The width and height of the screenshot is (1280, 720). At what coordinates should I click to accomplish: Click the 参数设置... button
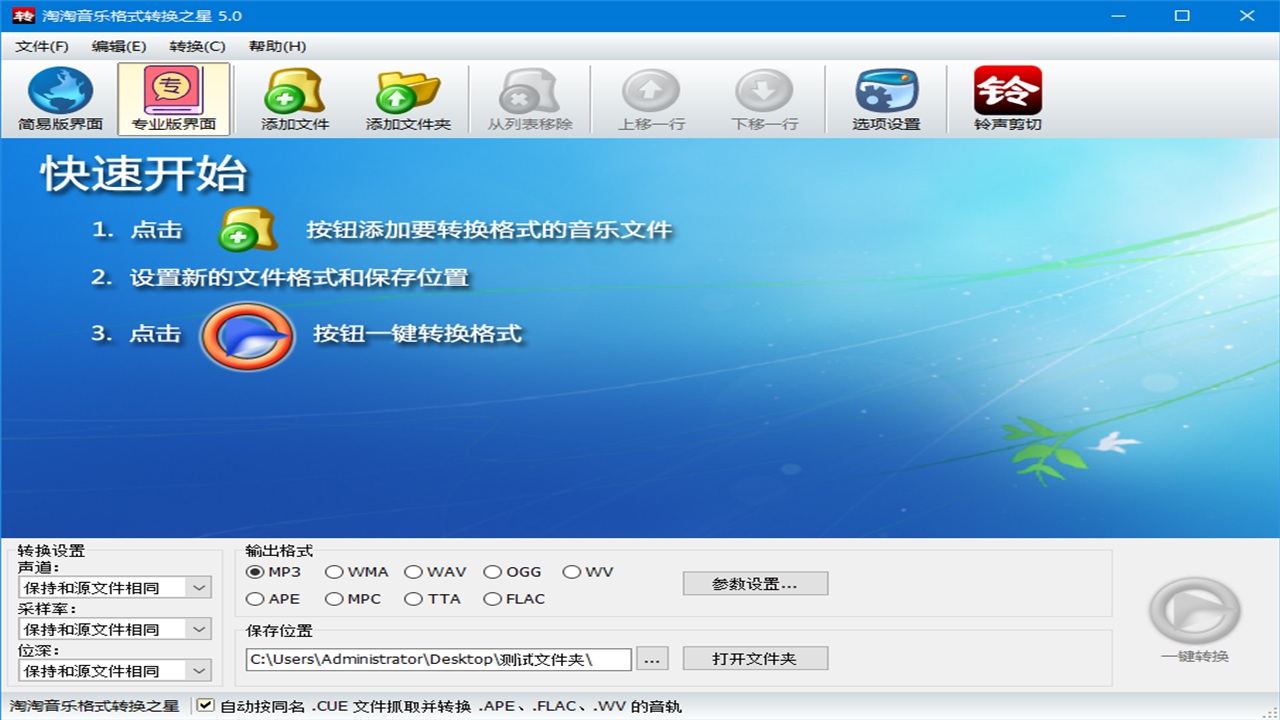pos(755,584)
